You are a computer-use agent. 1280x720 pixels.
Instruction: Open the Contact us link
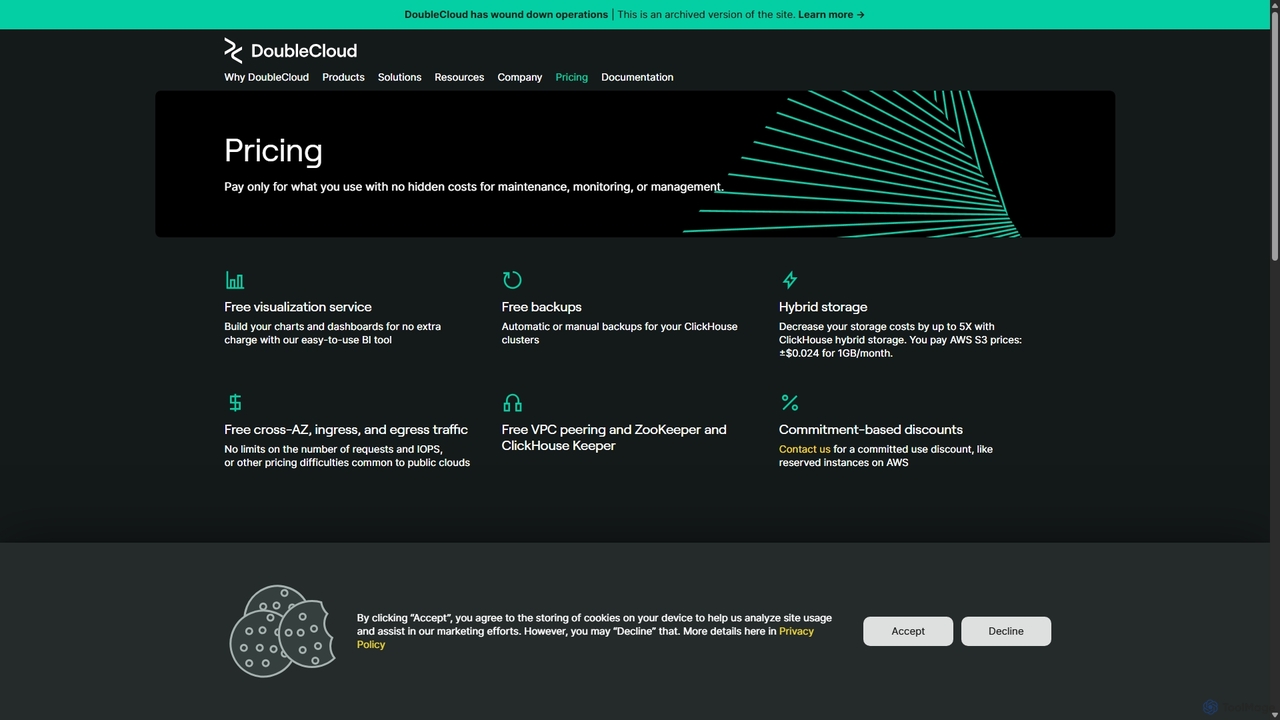[805, 449]
